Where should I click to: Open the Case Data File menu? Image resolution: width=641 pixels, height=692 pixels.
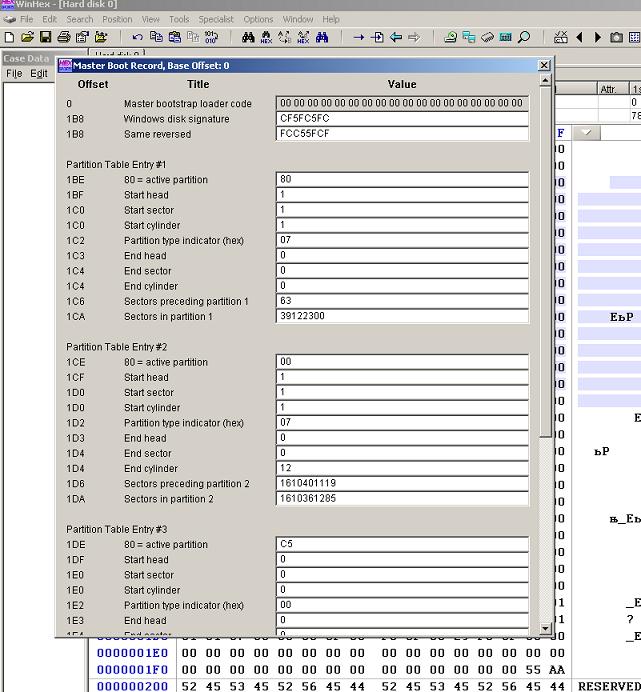[14, 73]
